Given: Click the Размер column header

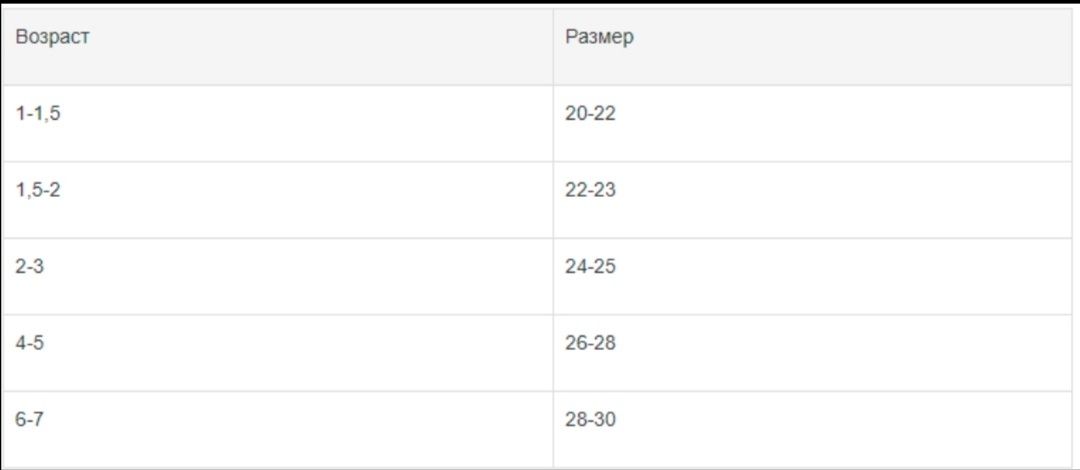Looking at the screenshot, I should click(812, 47).
